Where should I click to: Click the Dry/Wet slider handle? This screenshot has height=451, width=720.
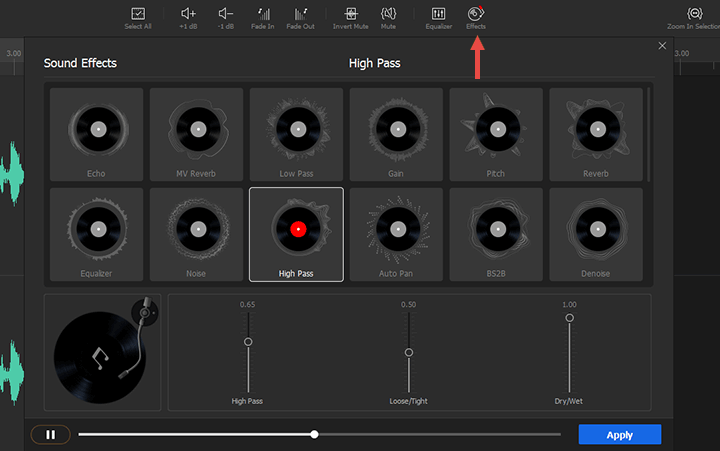(x=569, y=318)
